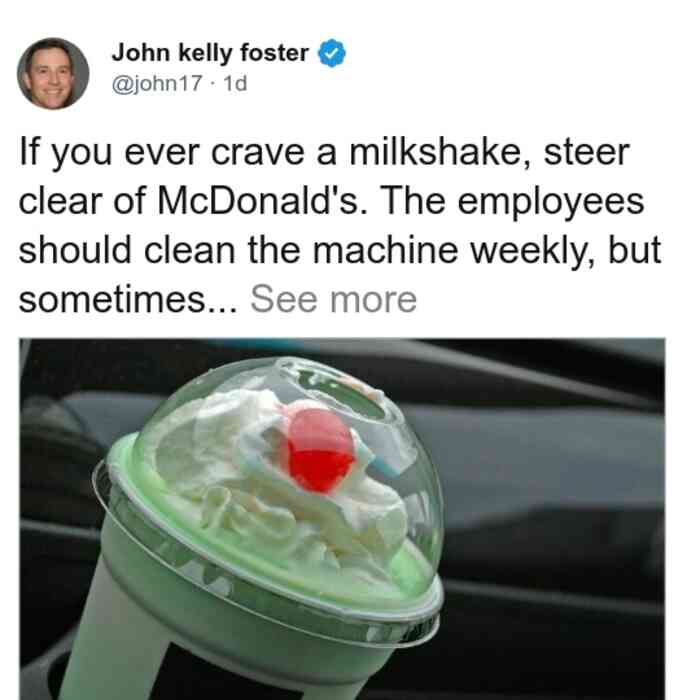Screen dimensions: 700x700
Task: Click the blue verified badge
Action: point(331,53)
